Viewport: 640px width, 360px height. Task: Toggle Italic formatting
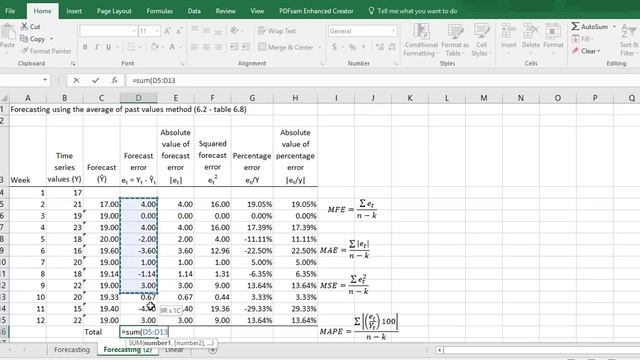point(97,47)
